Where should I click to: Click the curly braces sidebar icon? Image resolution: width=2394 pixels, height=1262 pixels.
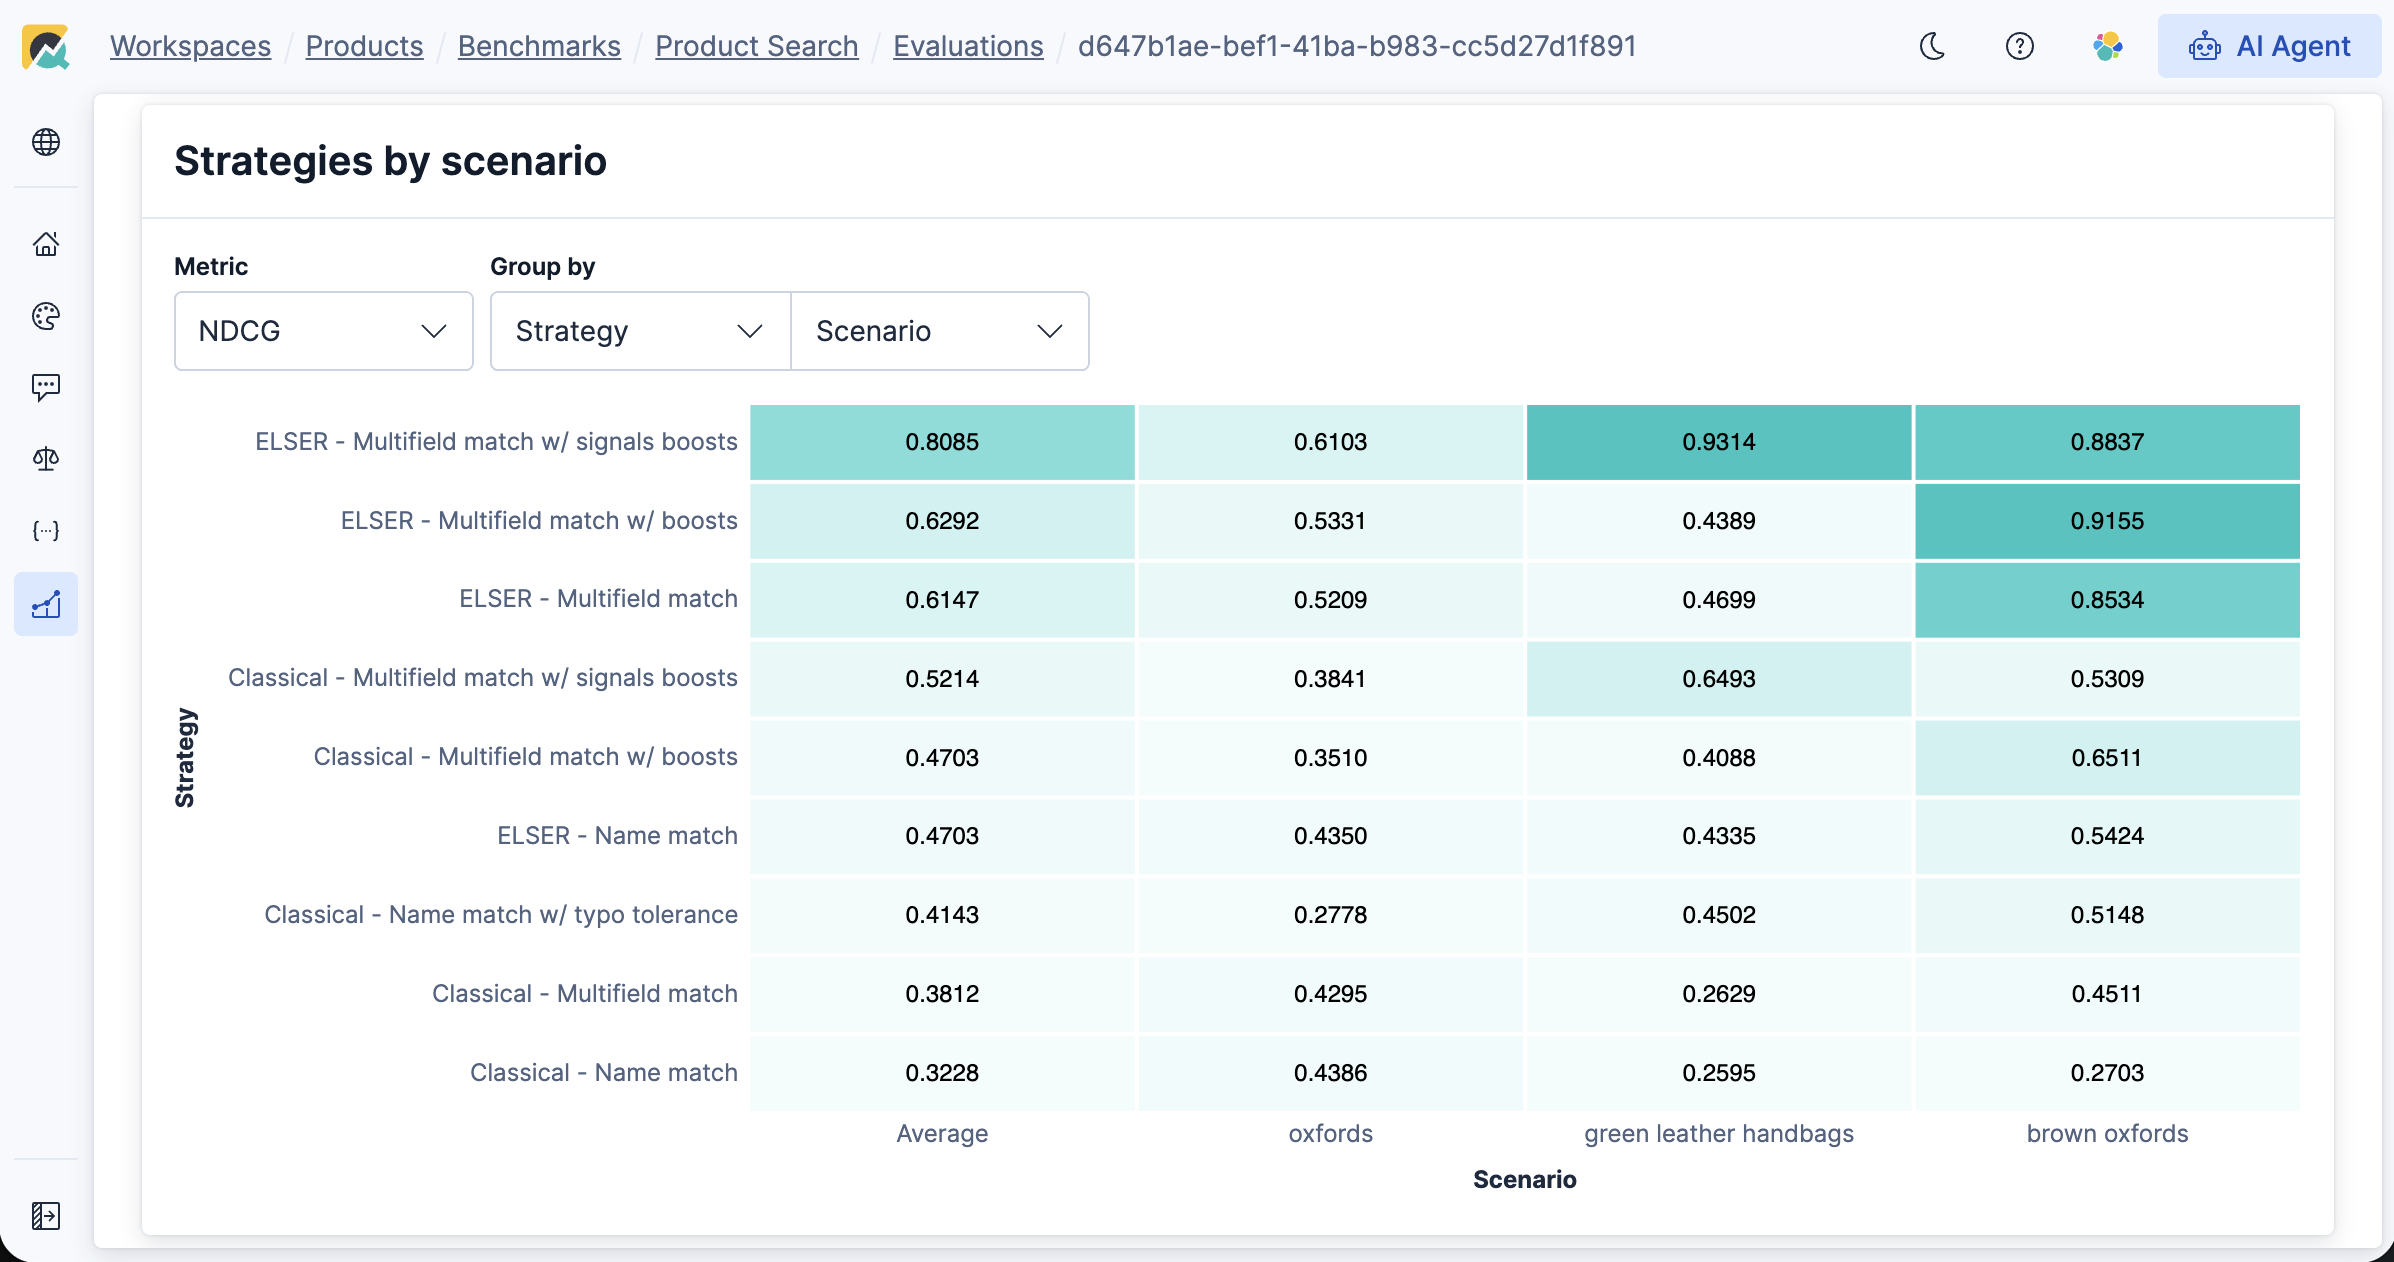click(46, 531)
